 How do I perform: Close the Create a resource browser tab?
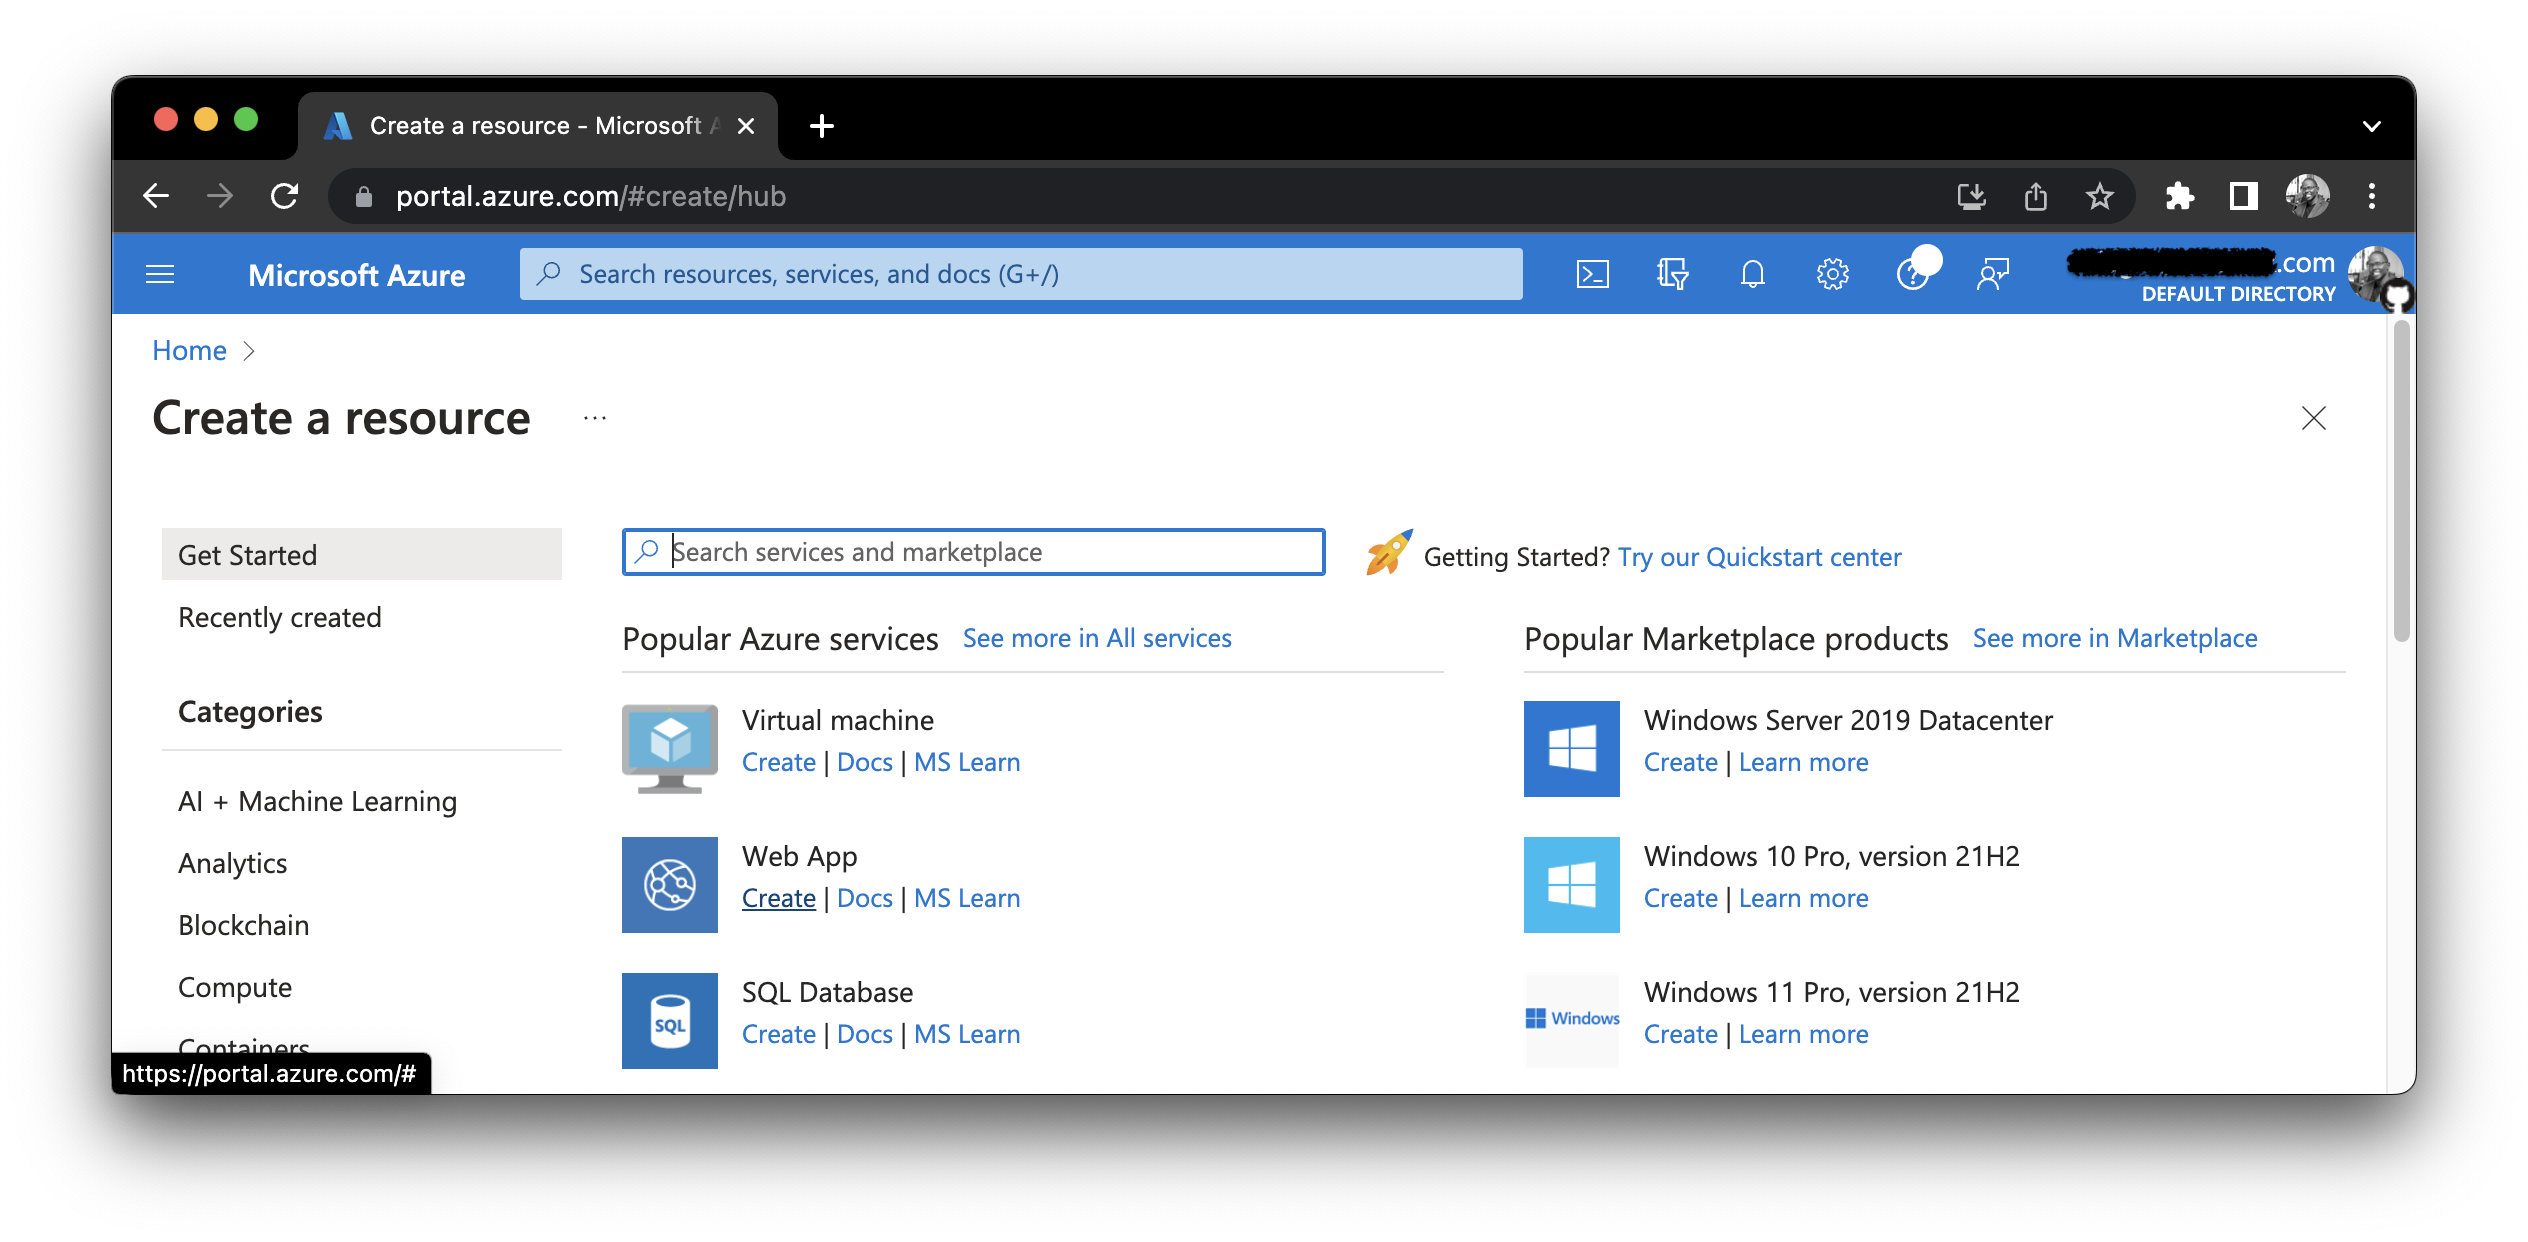(x=746, y=126)
